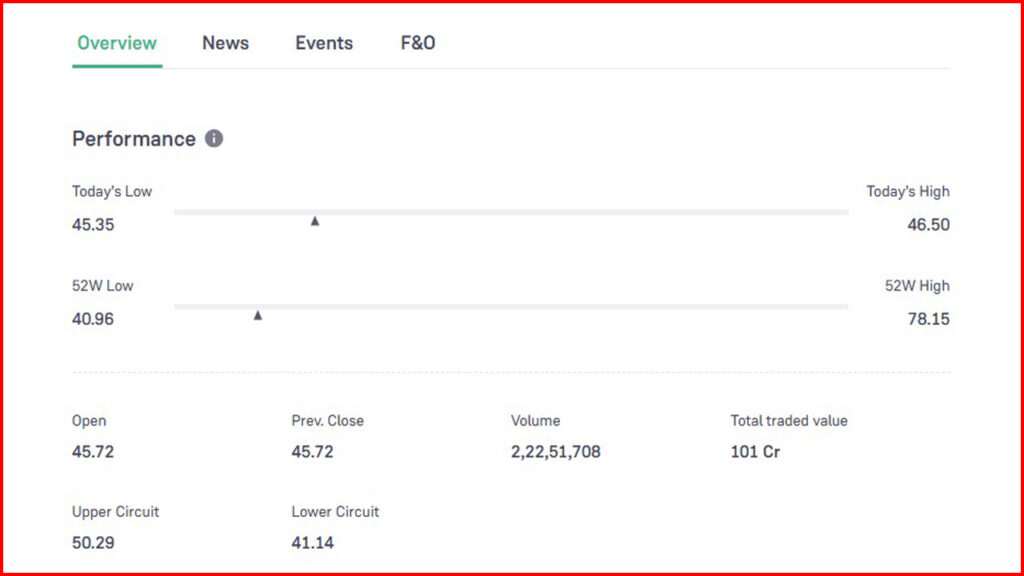Select Volume value 2,22,51,708

555,452
